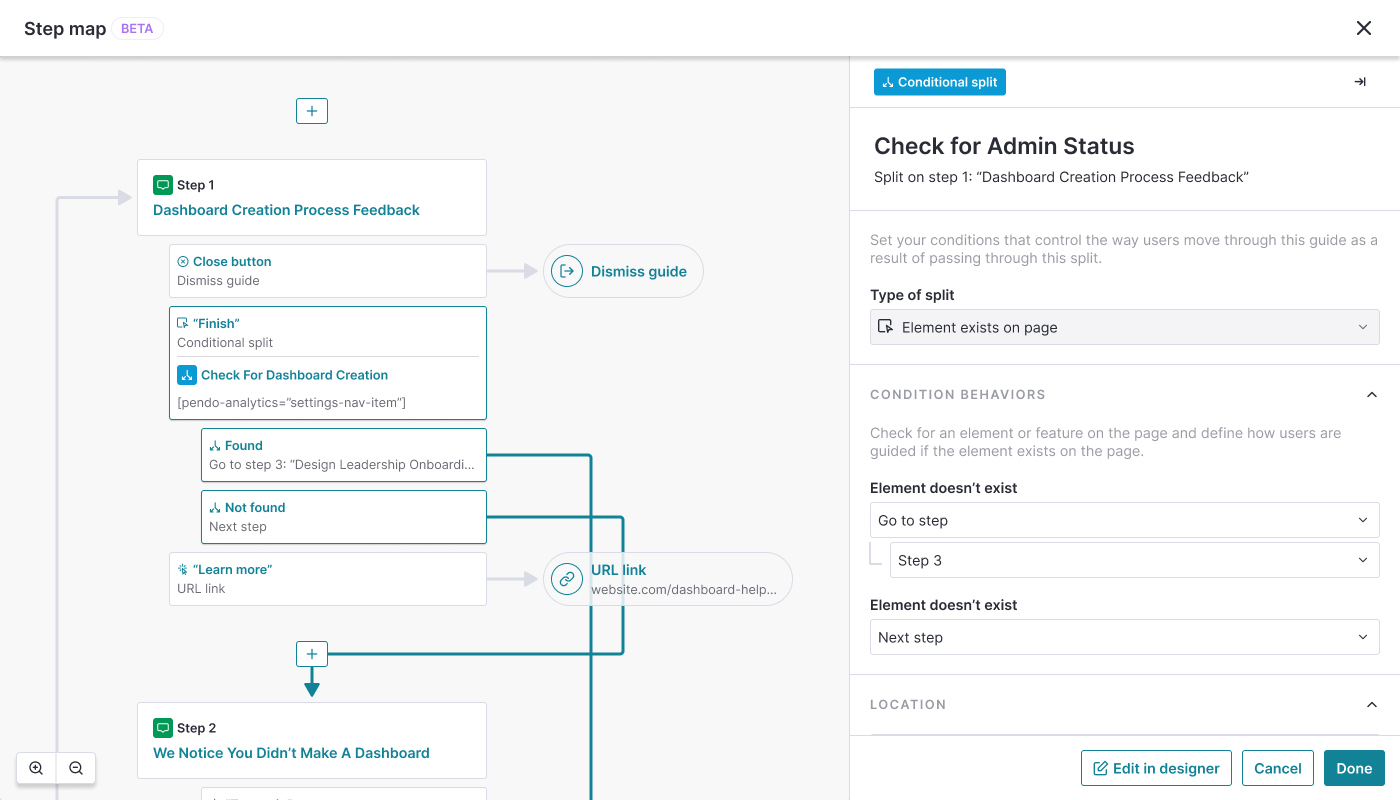Zoom in on the step map canvas
1400x800 pixels.
point(36,768)
